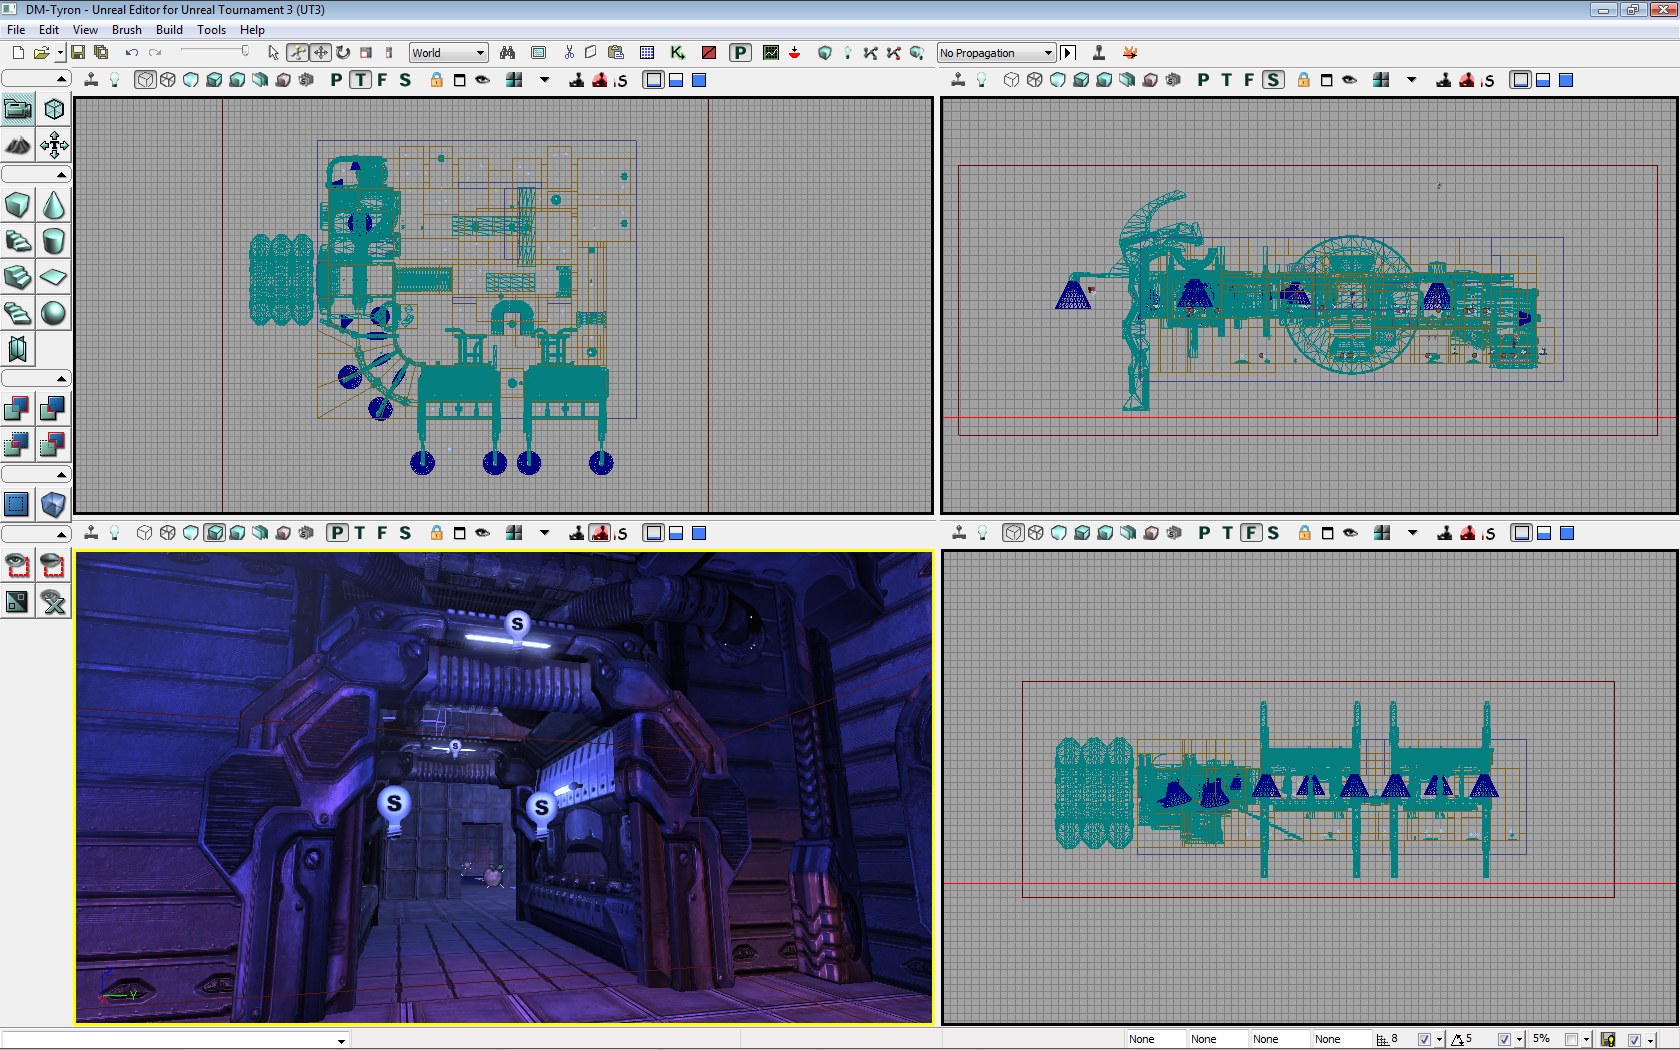Select the Texture Alignment mode icon
This screenshot has width=1680, height=1050.
point(54,145)
